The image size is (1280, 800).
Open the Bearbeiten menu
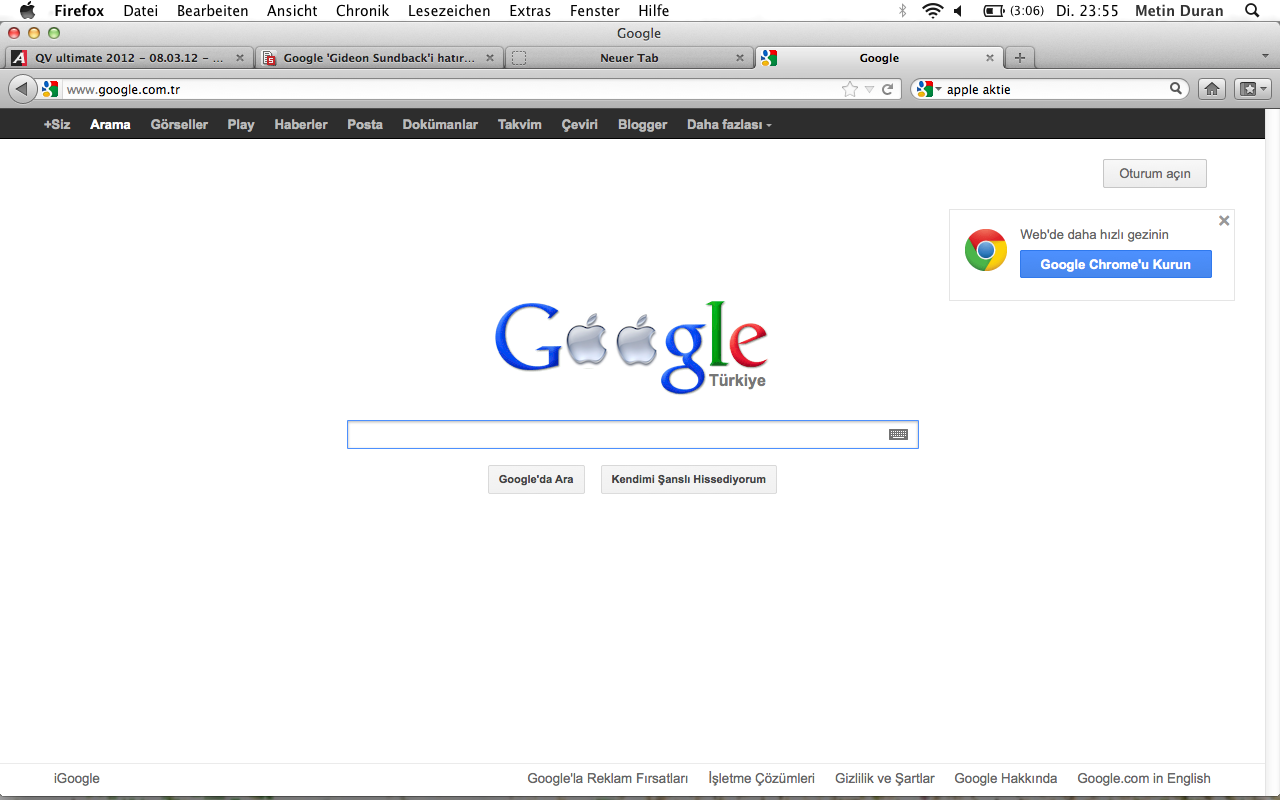click(x=212, y=11)
